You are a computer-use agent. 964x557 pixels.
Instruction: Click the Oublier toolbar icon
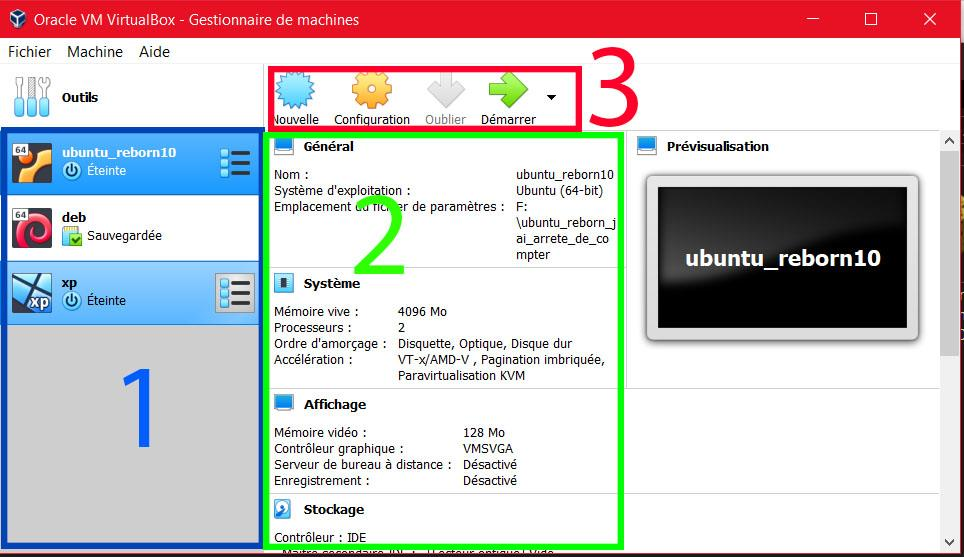point(446,90)
